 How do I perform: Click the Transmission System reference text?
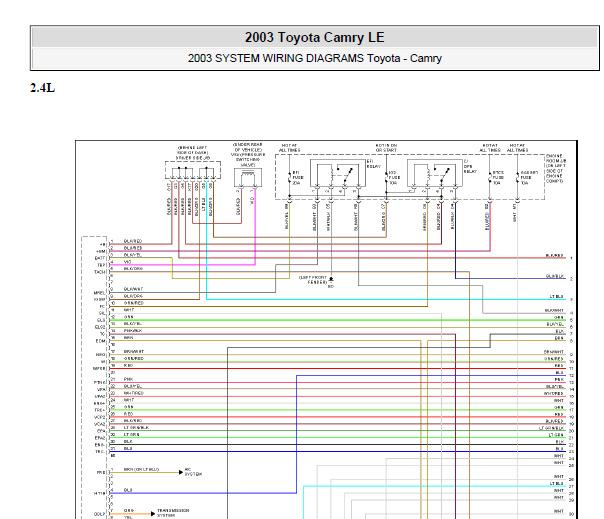click(173, 513)
